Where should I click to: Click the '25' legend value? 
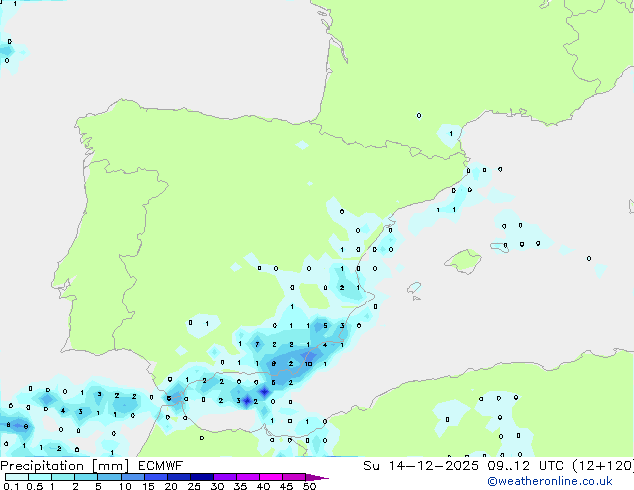pyautogui.click(x=194, y=486)
